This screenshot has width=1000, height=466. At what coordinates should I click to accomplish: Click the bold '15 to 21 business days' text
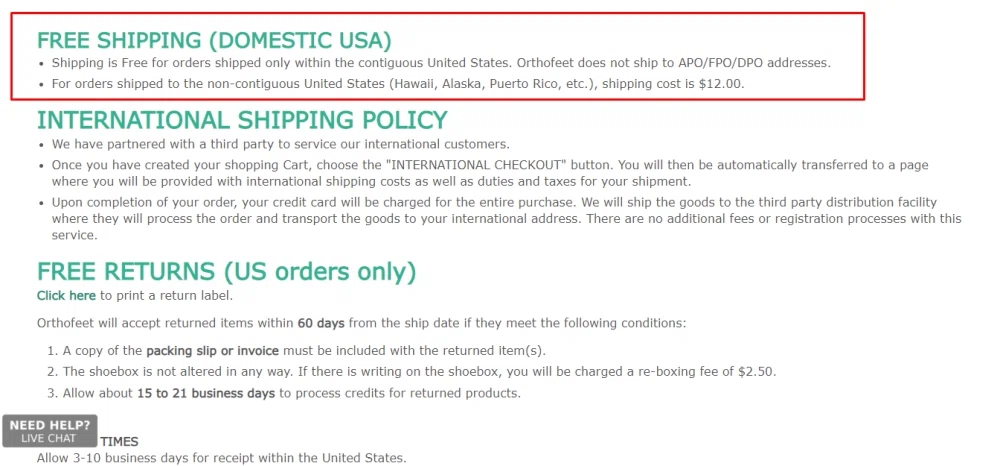pyautogui.click(x=210, y=392)
